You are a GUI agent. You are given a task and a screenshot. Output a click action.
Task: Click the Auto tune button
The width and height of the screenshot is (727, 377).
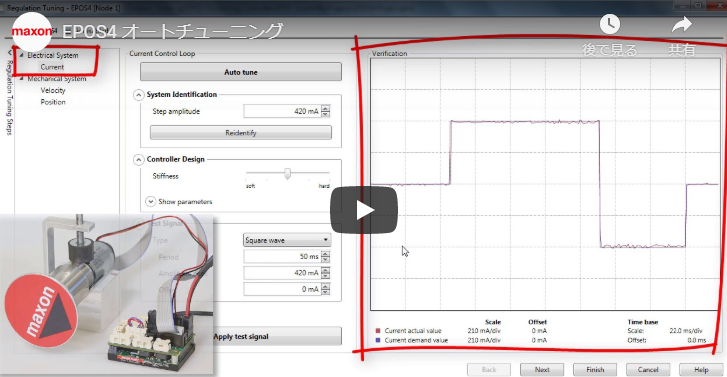pyautogui.click(x=241, y=72)
